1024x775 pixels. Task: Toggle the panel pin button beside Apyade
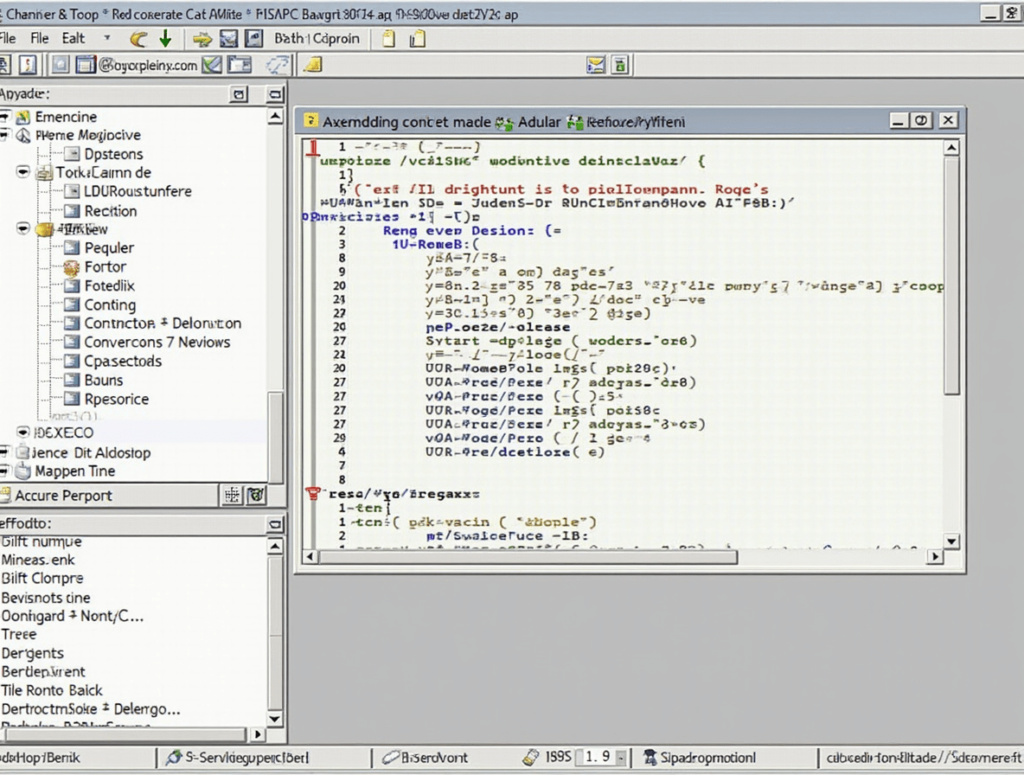coord(239,95)
